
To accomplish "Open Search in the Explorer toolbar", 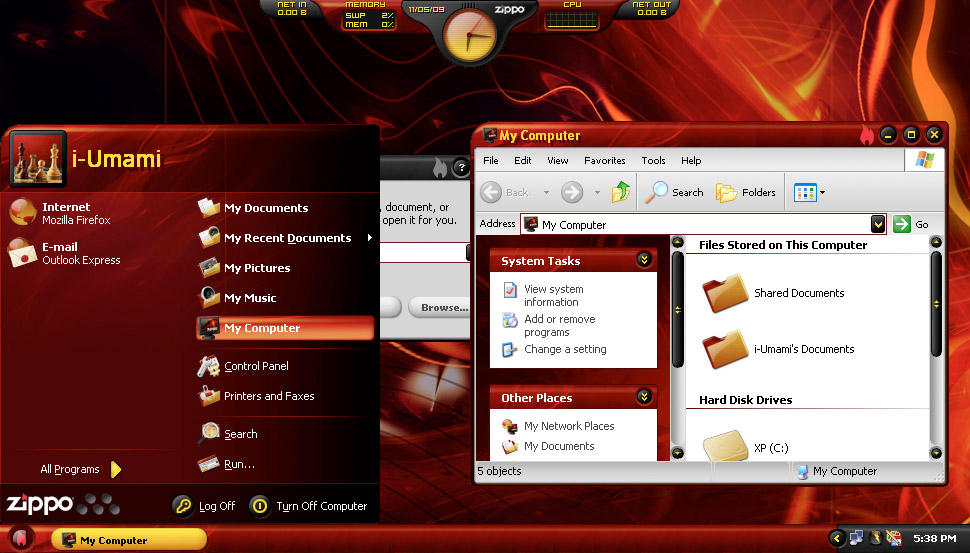I will (675, 192).
